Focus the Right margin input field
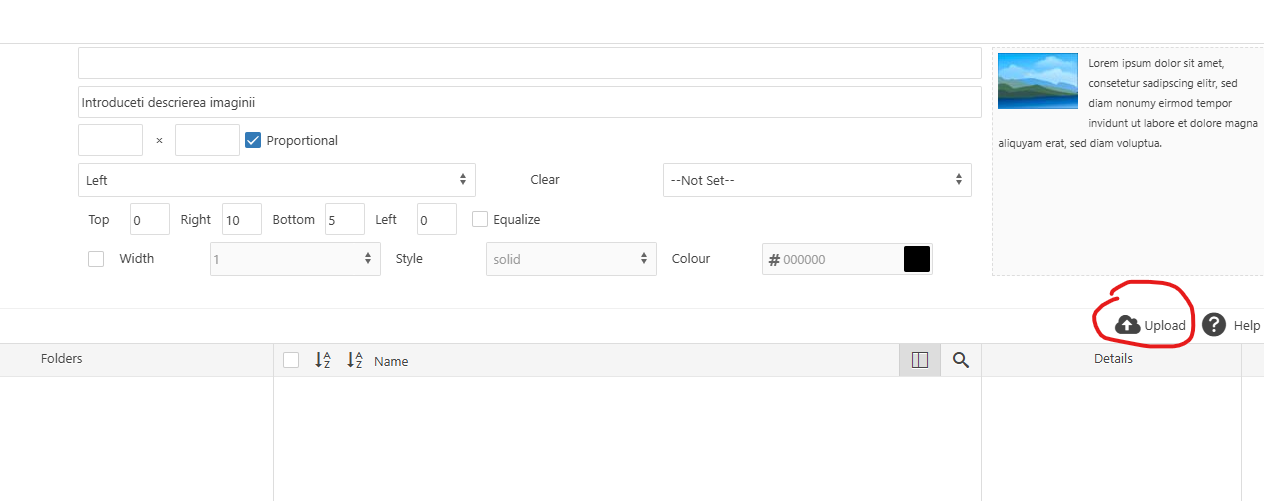1264x501 pixels. tap(241, 219)
